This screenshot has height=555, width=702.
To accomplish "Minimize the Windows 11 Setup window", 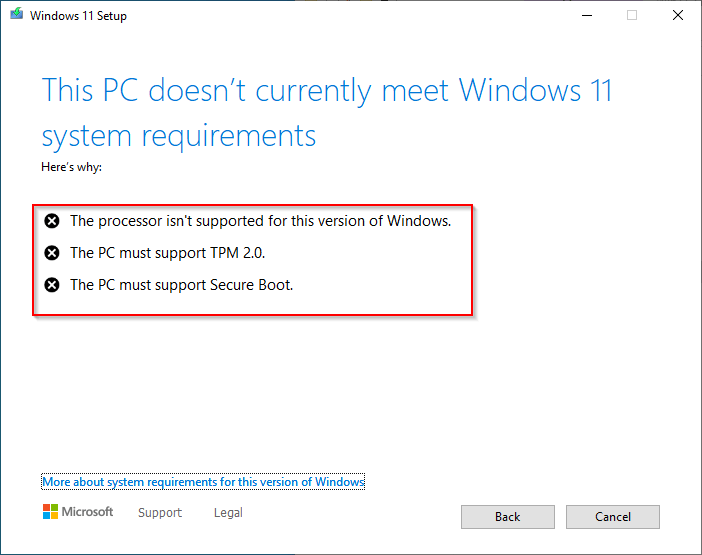I will pyautogui.click(x=587, y=15).
